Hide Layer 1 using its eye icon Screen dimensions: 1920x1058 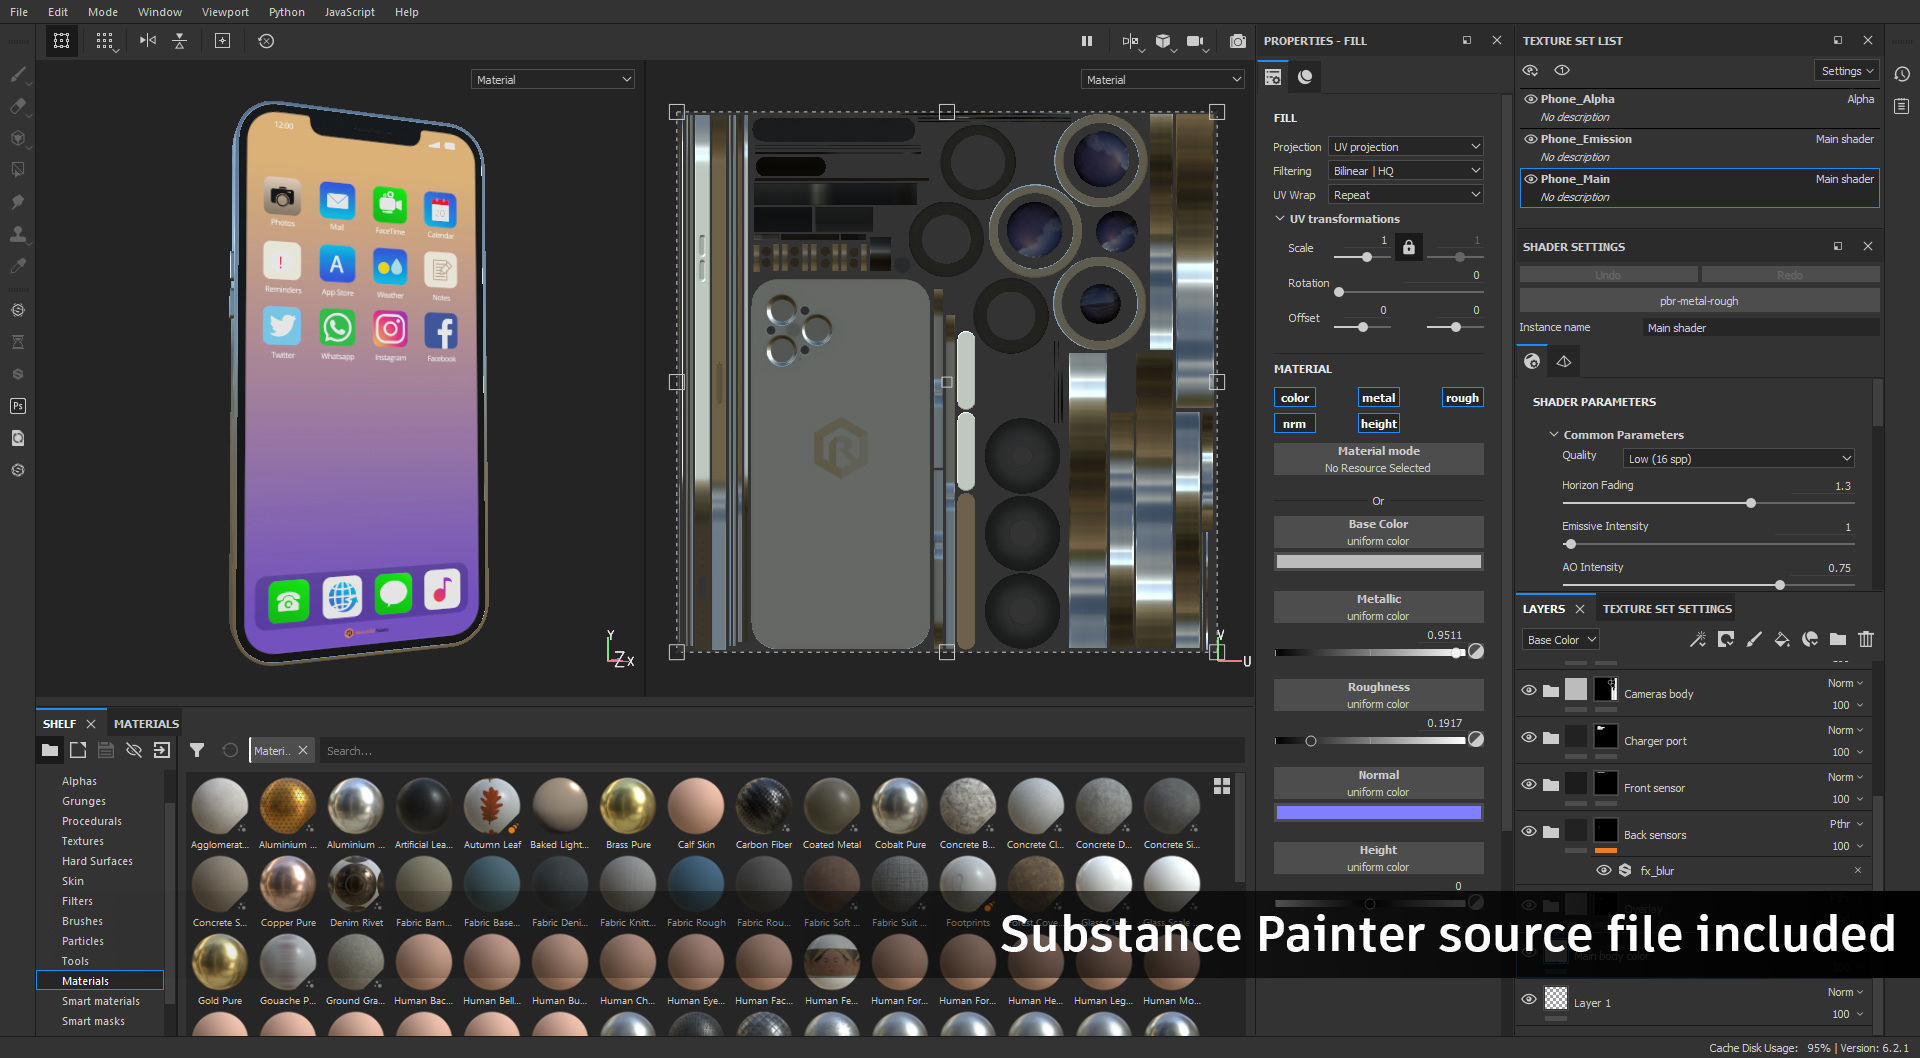(1529, 999)
